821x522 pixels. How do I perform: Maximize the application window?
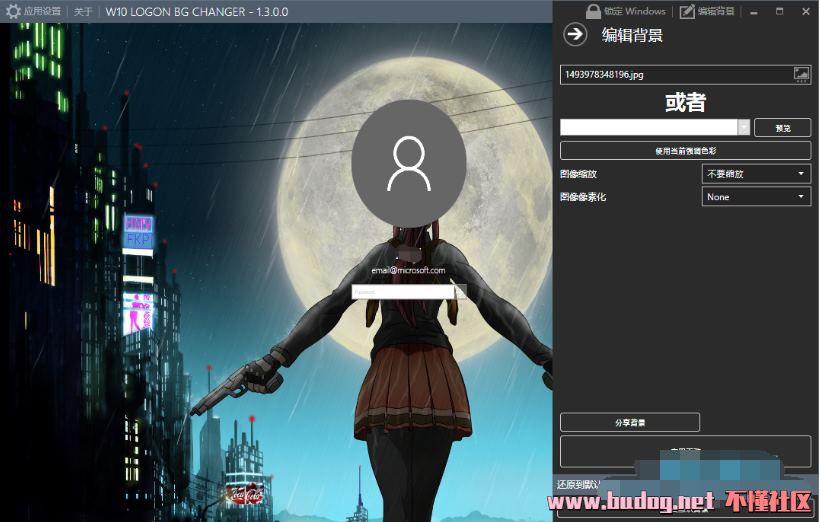pos(780,11)
